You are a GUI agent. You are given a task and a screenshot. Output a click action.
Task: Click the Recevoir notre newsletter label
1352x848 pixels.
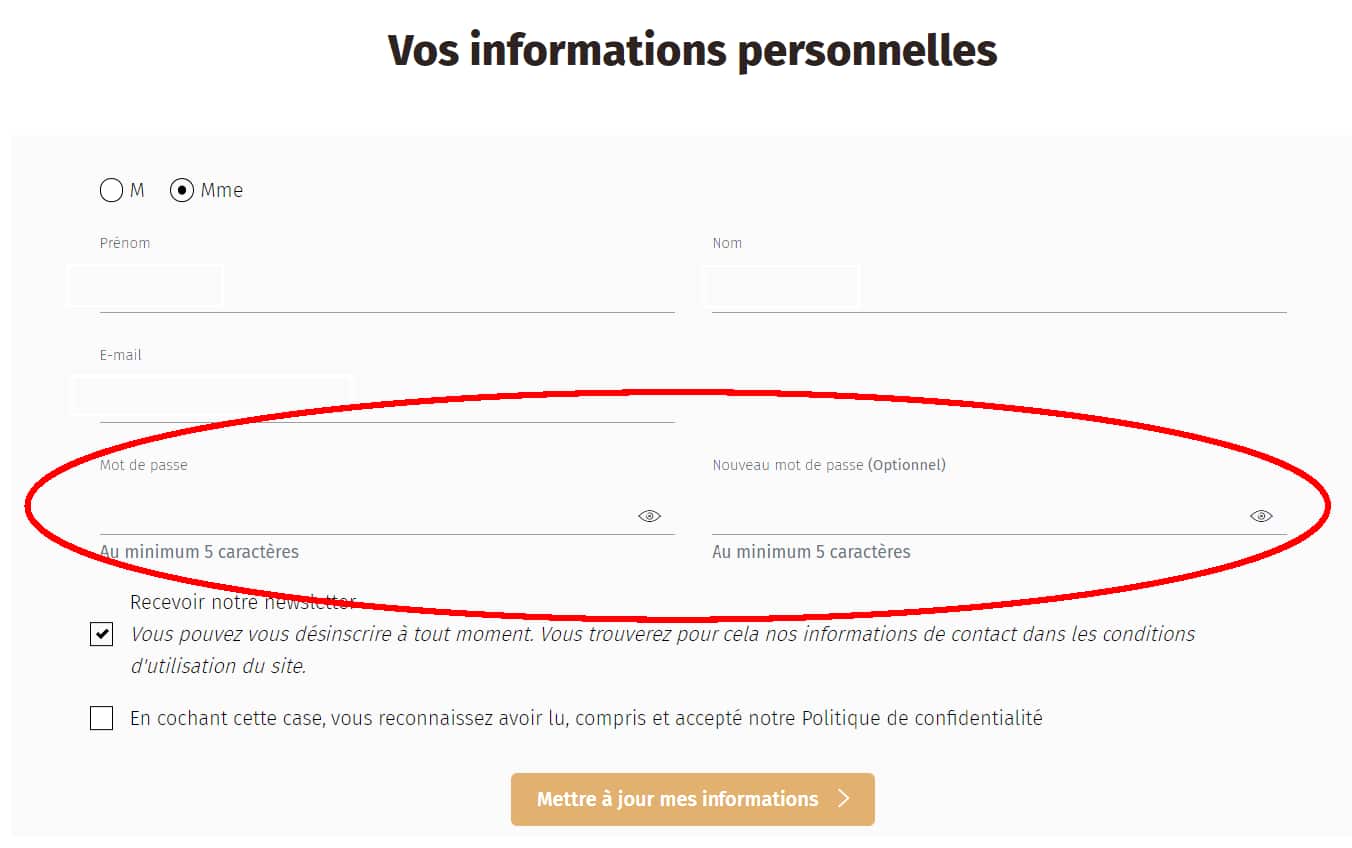click(x=242, y=602)
